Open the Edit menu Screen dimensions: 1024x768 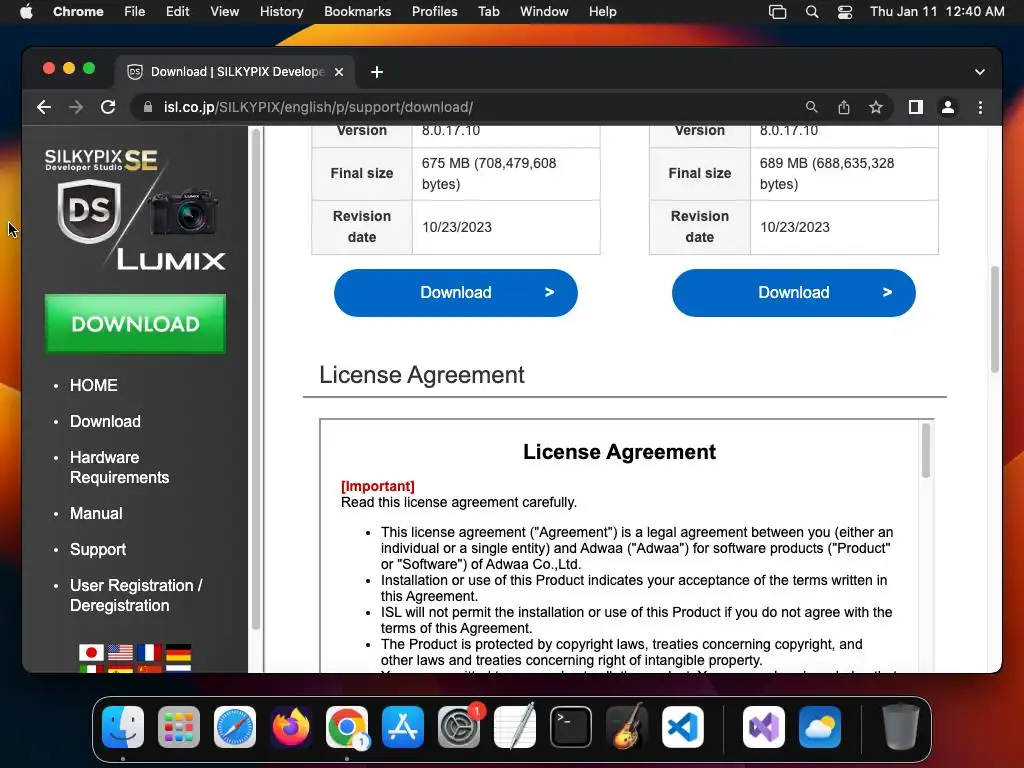point(178,12)
